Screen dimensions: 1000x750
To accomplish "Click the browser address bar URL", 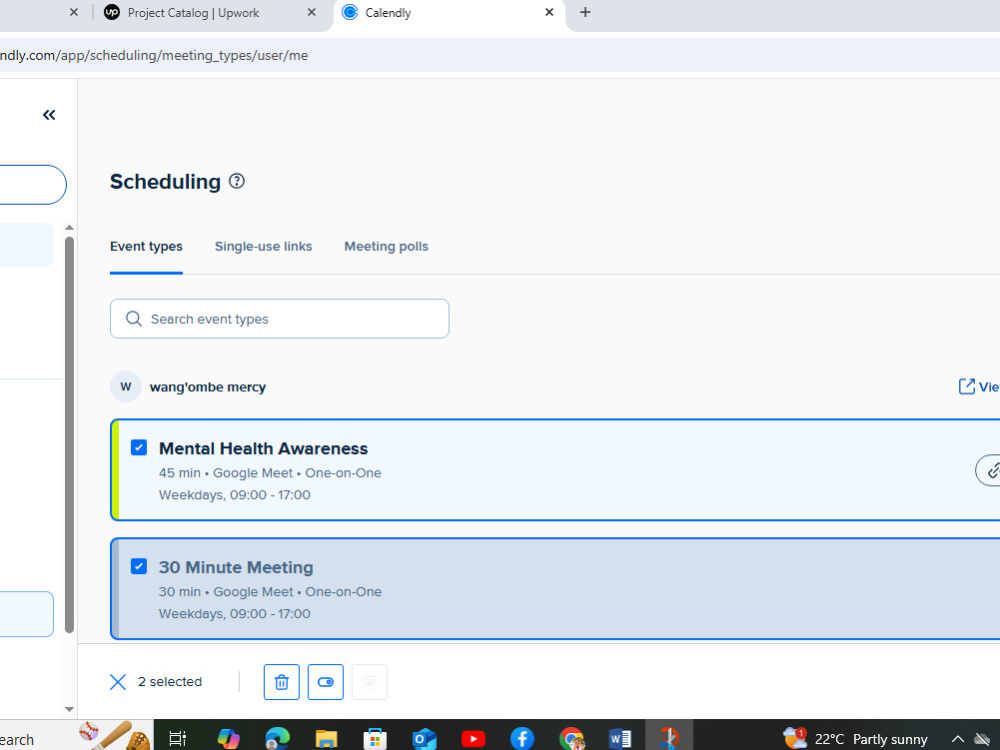I will (x=154, y=55).
